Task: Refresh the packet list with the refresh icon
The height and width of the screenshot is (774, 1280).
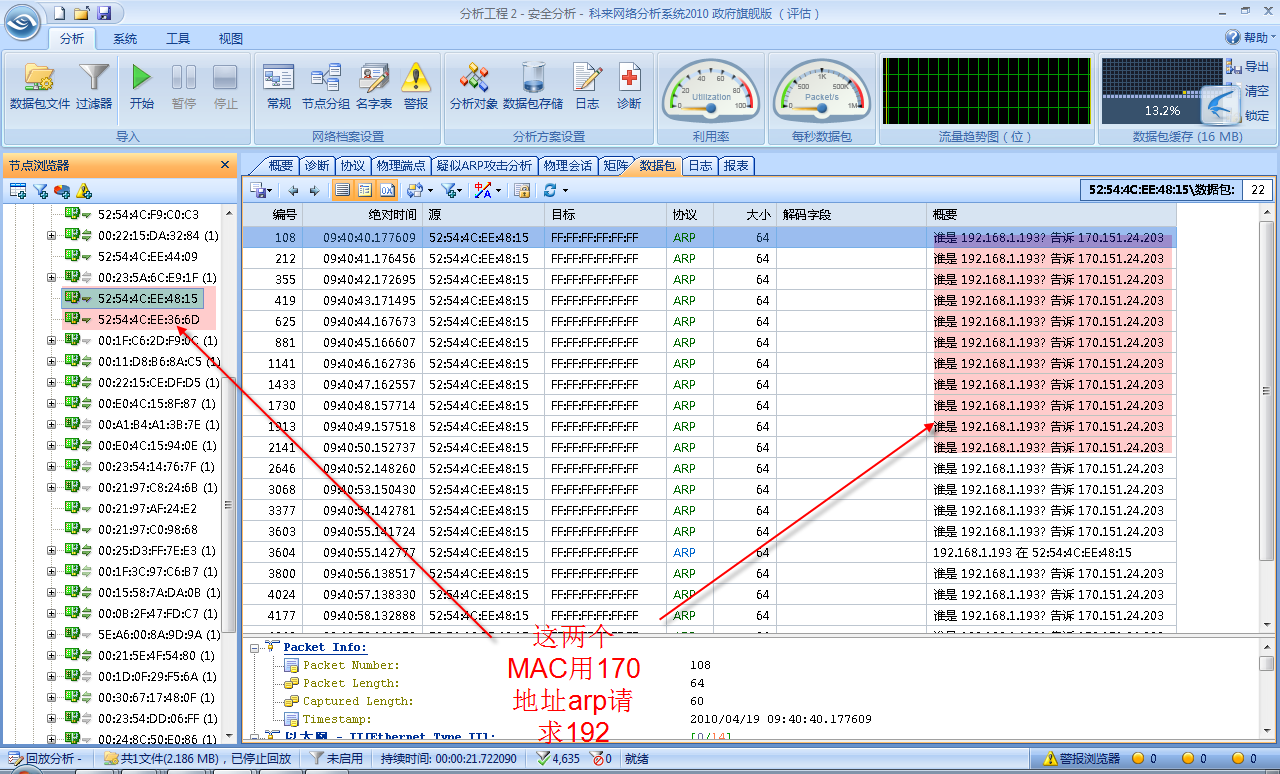Action: point(550,189)
